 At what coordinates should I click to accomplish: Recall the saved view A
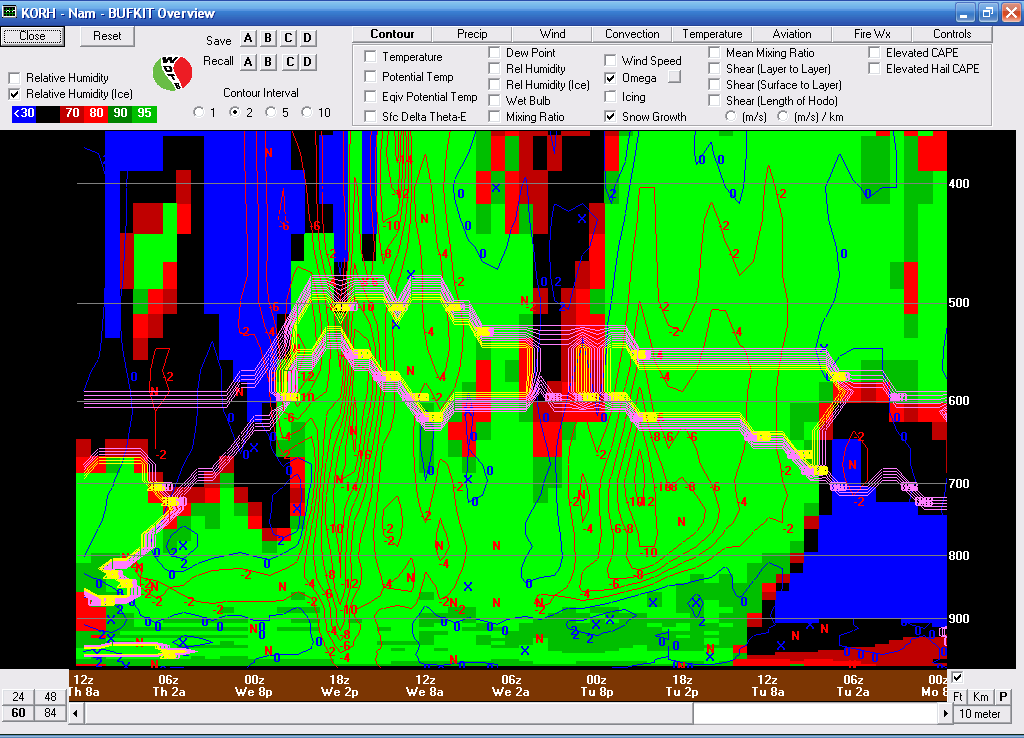(248, 62)
